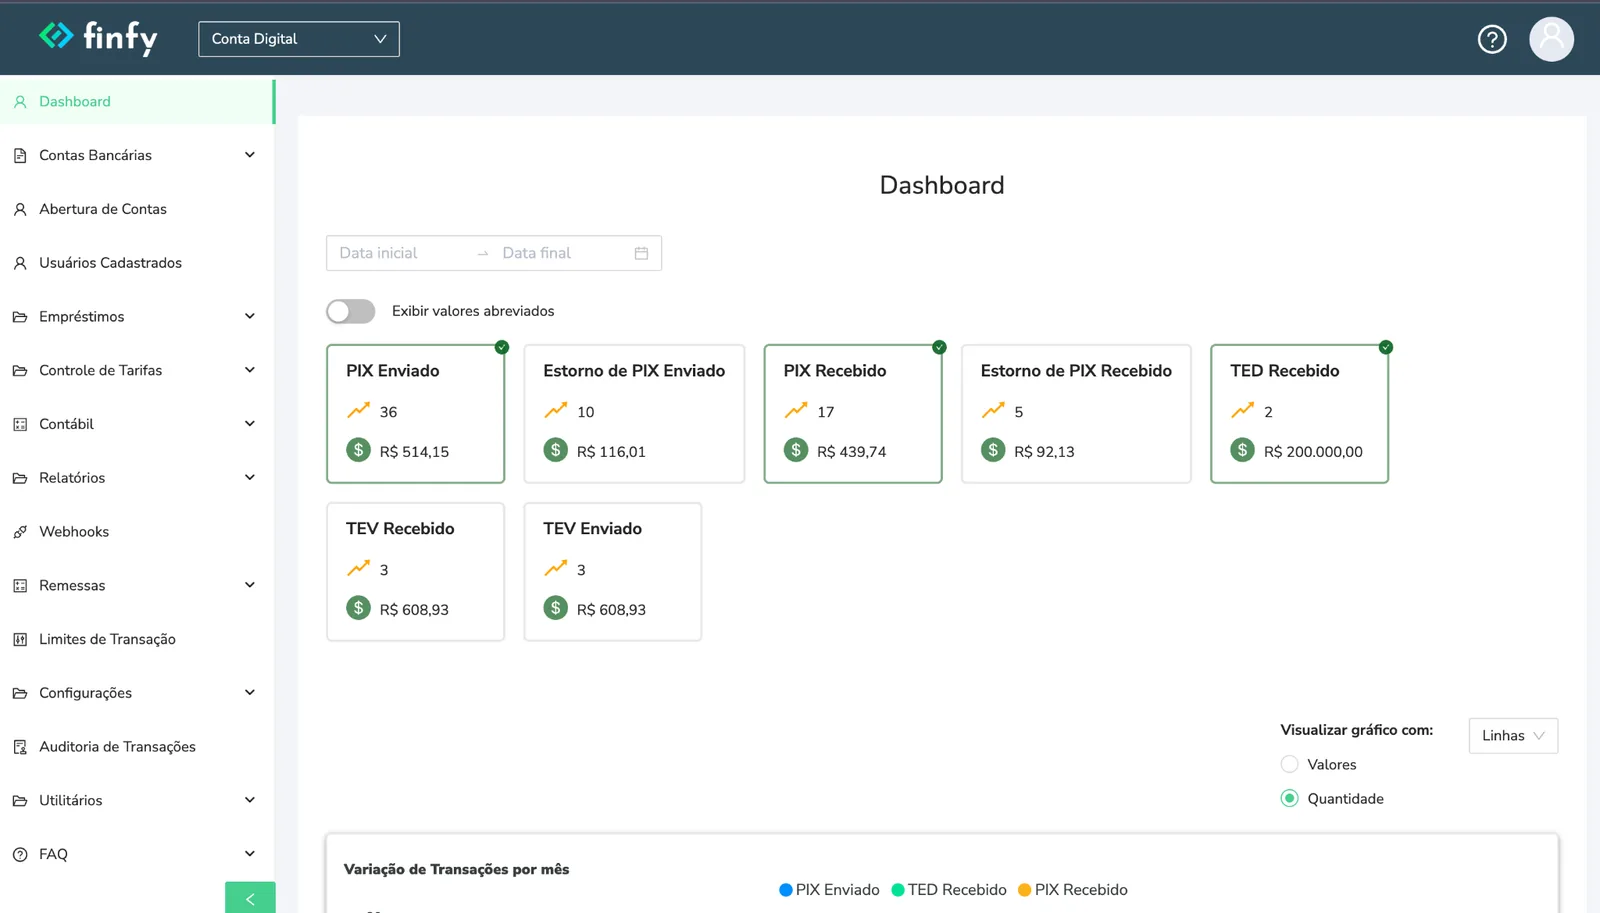The width and height of the screenshot is (1600, 913).
Task: Click the dollar icon in PIX Recebido card
Action: (x=796, y=450)
